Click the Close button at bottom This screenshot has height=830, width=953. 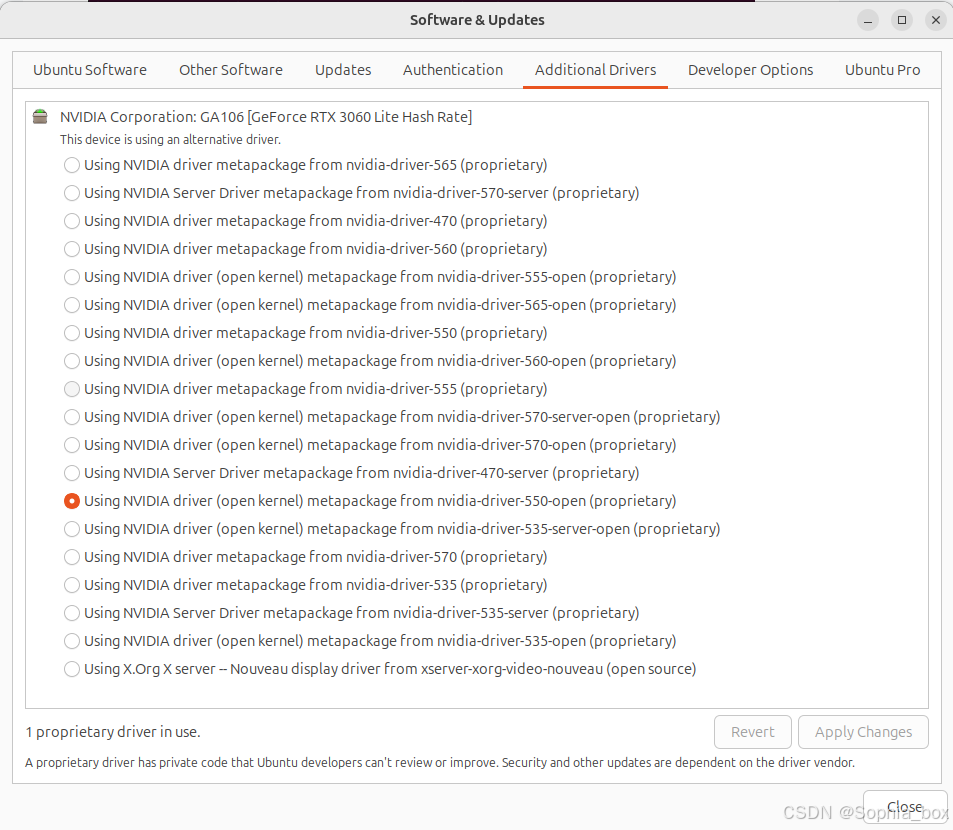904,807
